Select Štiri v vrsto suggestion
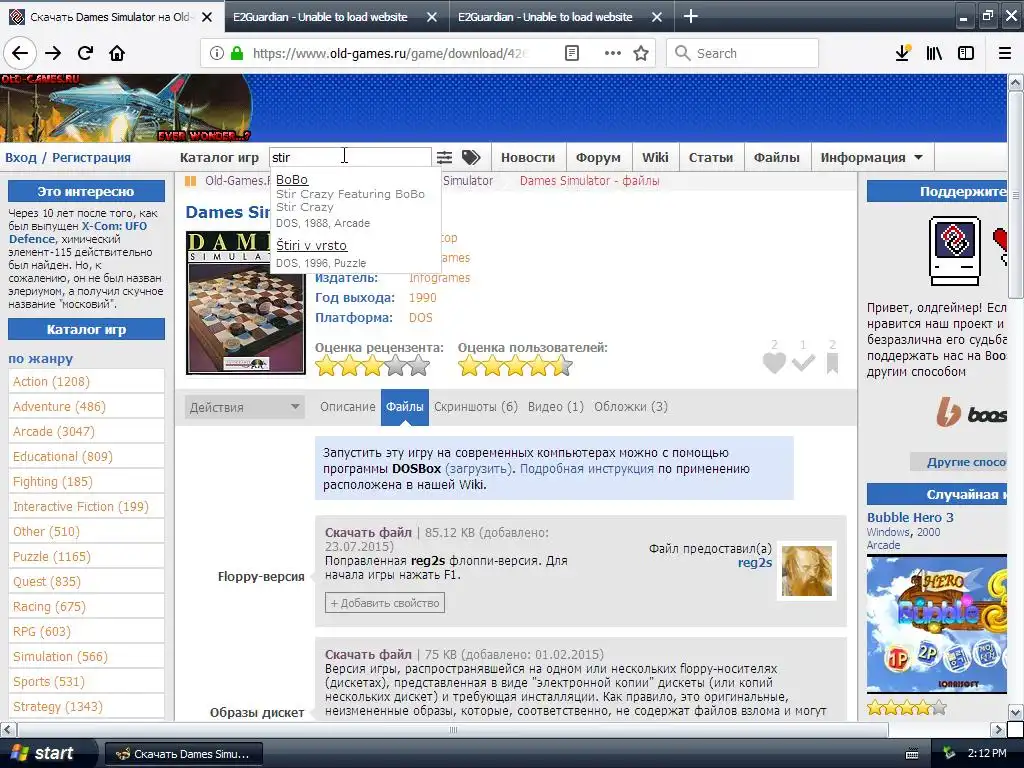The width and height of the screenshot is (1024, 768). (312, 246)
